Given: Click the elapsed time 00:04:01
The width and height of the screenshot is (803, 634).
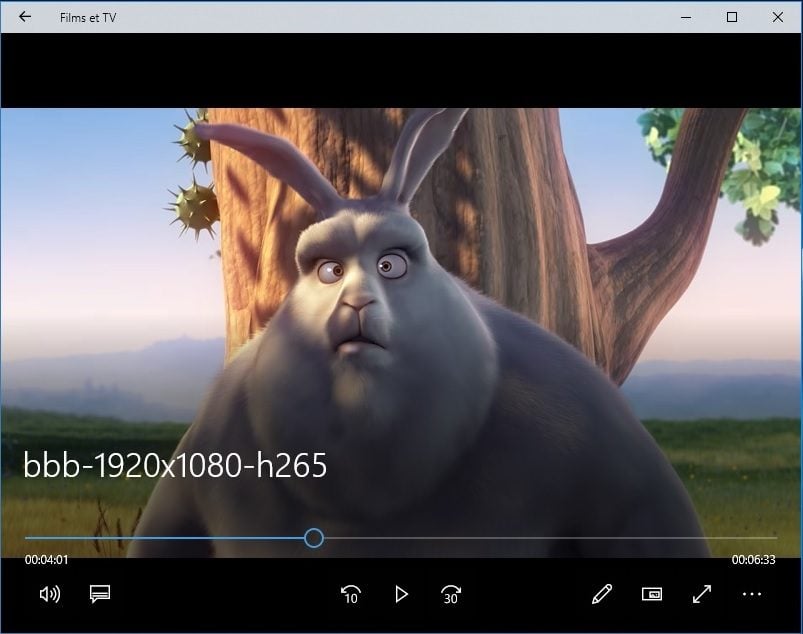Looking at the screenshot, I should point(47,560).
